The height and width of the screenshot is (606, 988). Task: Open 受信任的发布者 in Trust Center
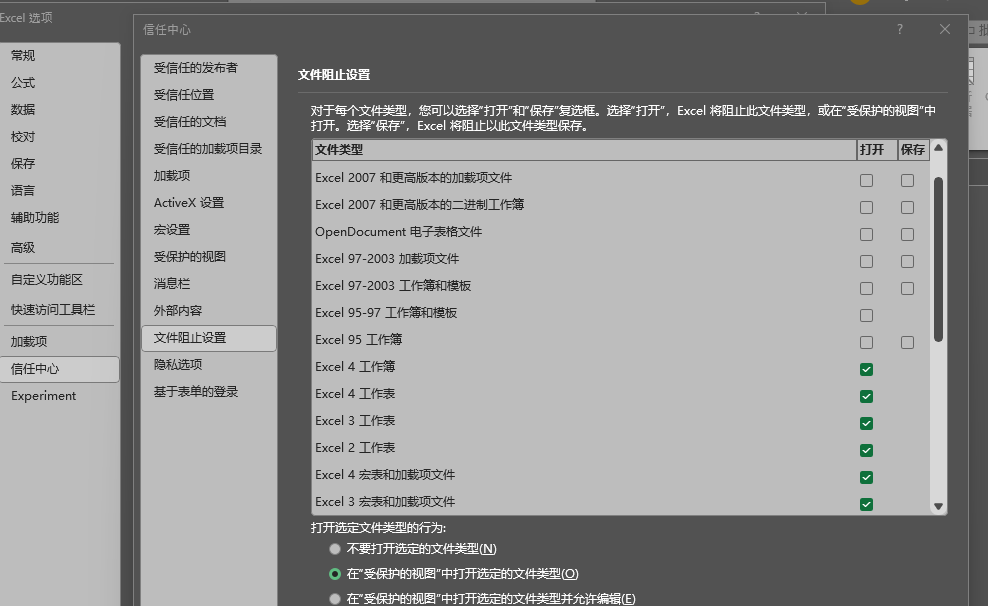[x=209, y=68]
